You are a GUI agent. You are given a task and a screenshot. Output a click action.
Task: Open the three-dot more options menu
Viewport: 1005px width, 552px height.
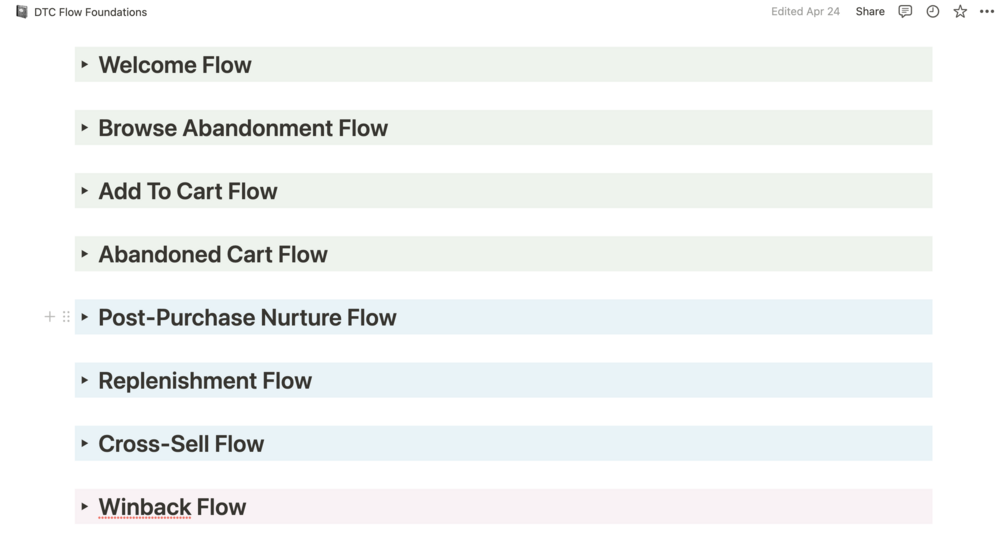987,12
